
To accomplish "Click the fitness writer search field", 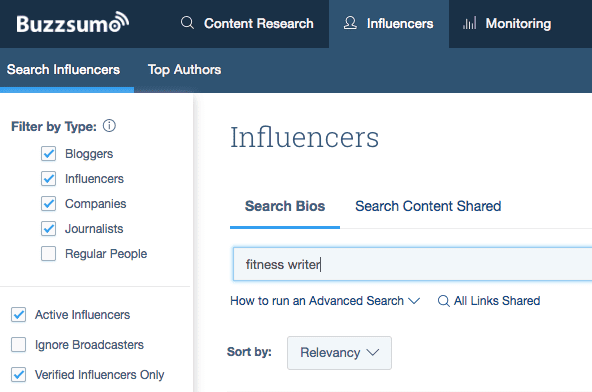I will tap(412, 264).
